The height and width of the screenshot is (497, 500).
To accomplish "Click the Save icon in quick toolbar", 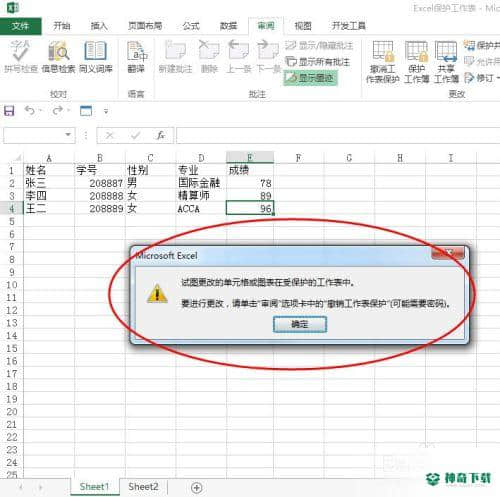I will tap(9, 111).
